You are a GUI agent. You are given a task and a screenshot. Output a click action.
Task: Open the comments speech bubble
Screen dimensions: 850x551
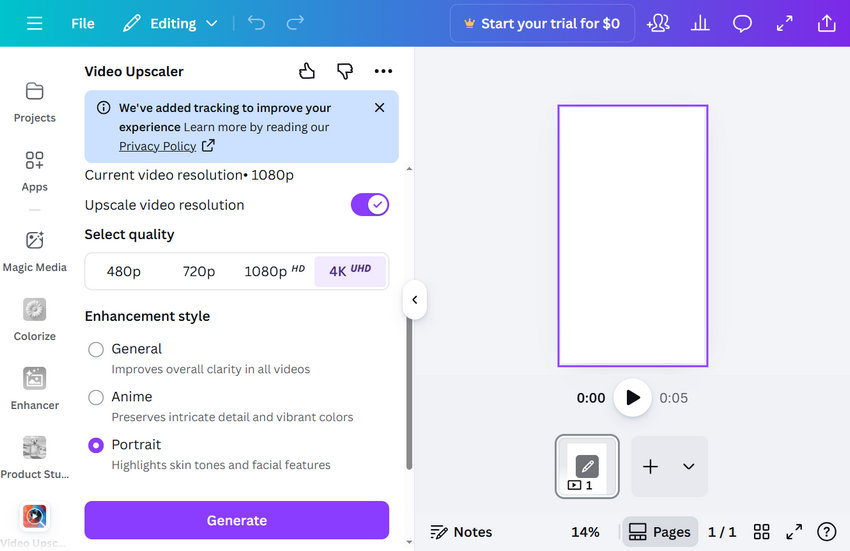coord(742,23)
